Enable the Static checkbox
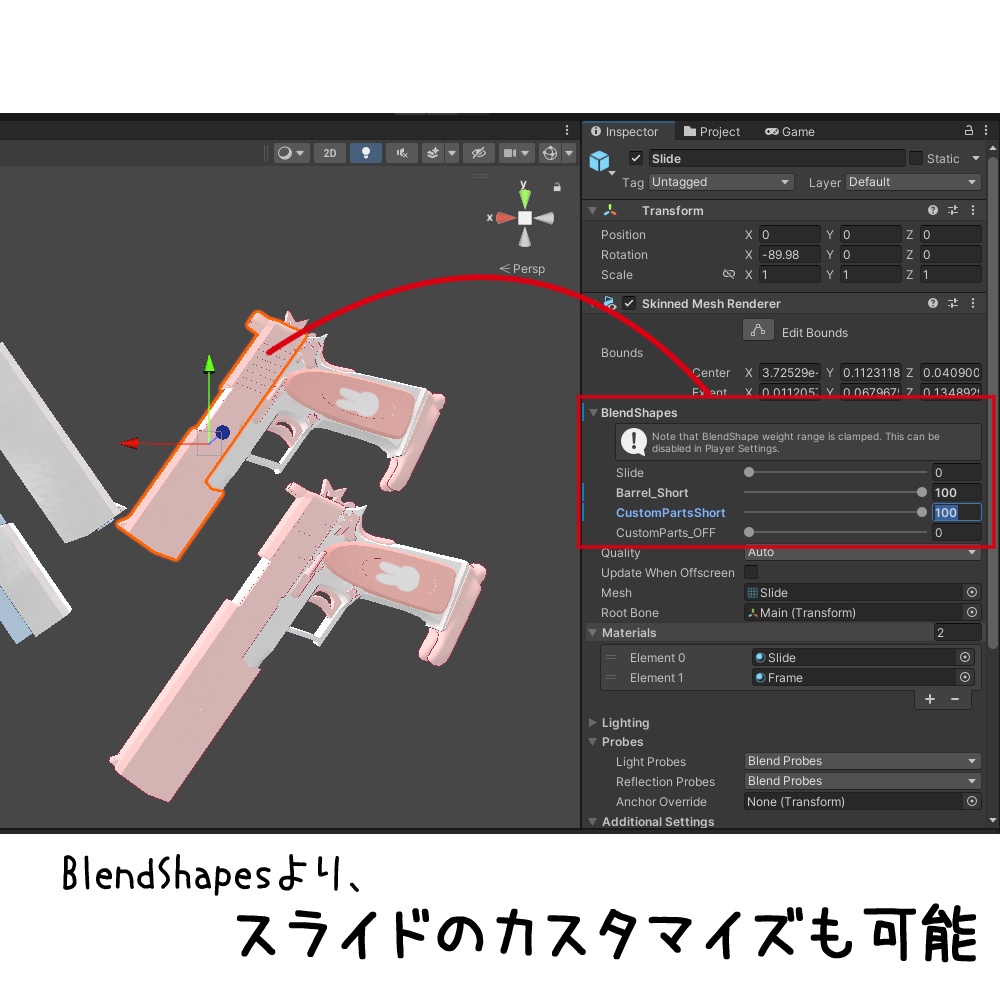This screenshot has height=1000, width=1000. [916, 158]
